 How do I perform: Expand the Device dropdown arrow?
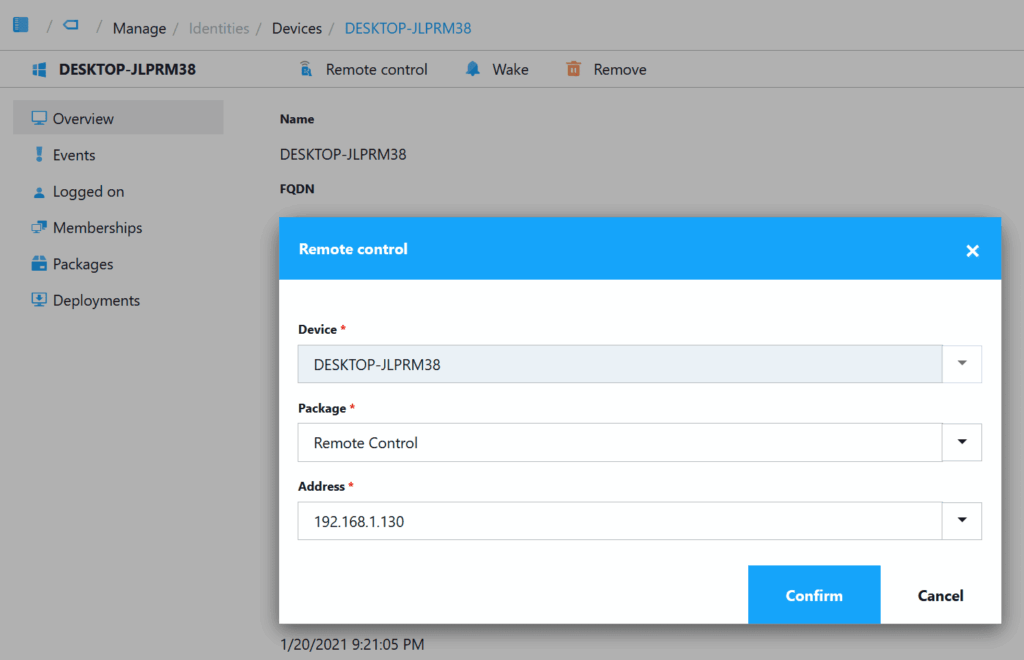point(962,364)
